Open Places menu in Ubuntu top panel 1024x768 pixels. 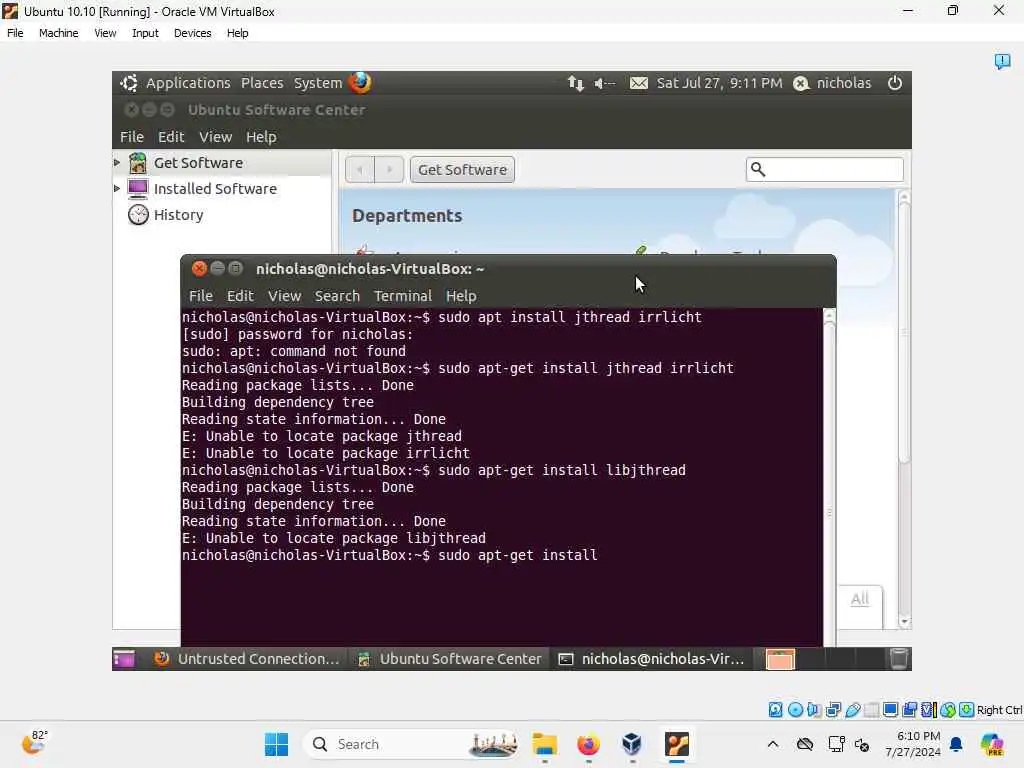[262, 83]
